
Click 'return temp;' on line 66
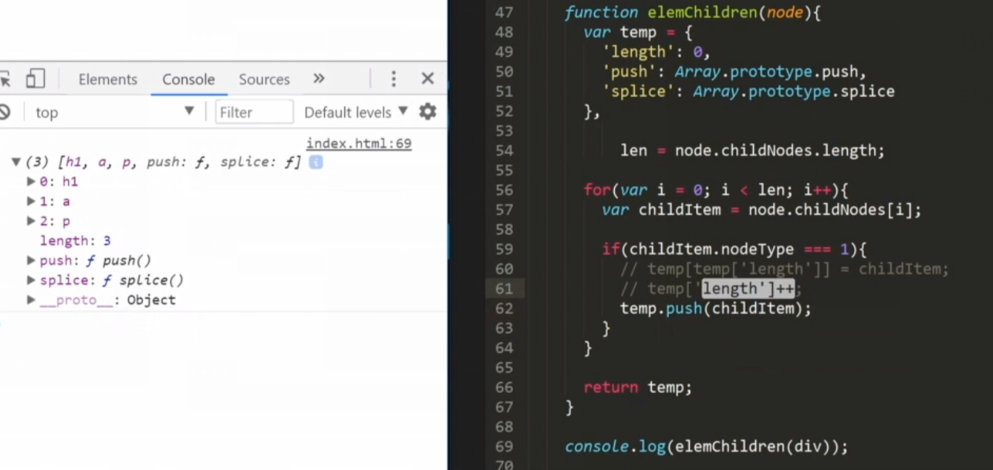point(638,387)
